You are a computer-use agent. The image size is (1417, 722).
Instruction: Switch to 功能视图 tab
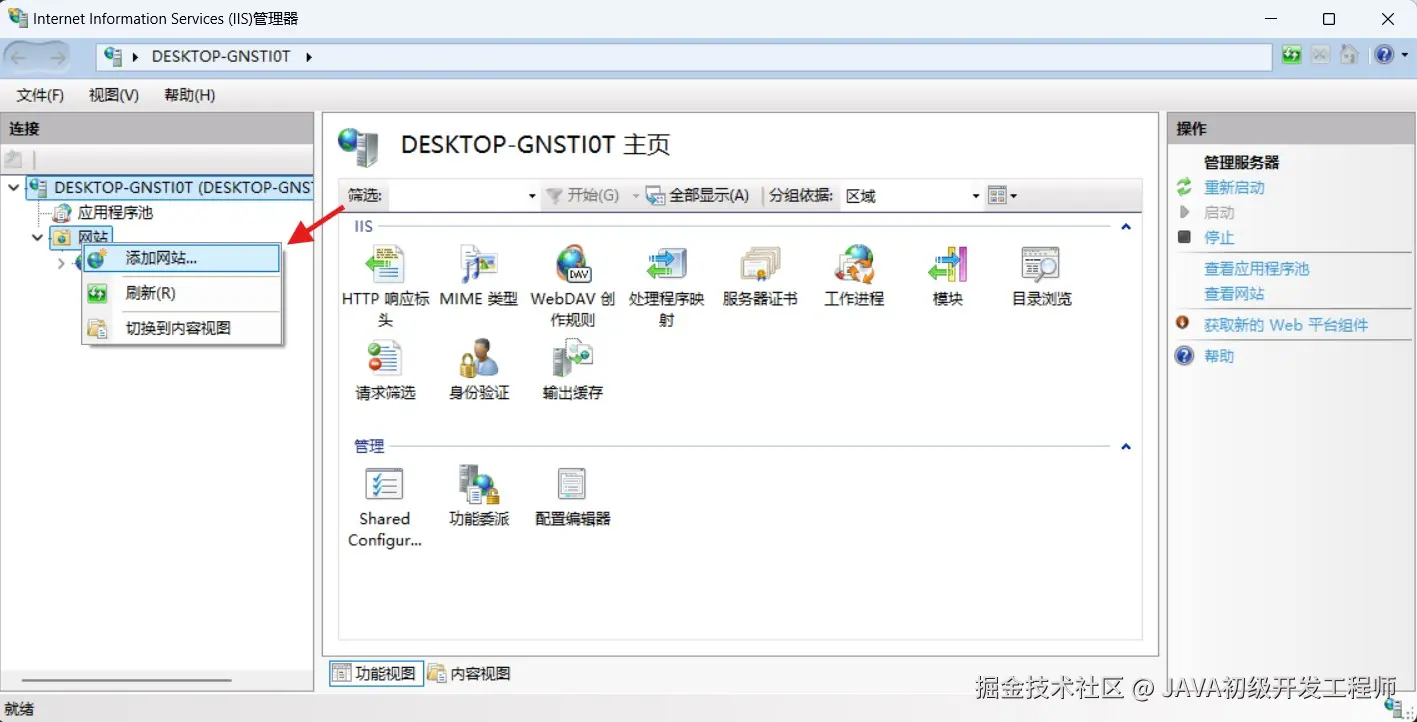click(376, 674)
